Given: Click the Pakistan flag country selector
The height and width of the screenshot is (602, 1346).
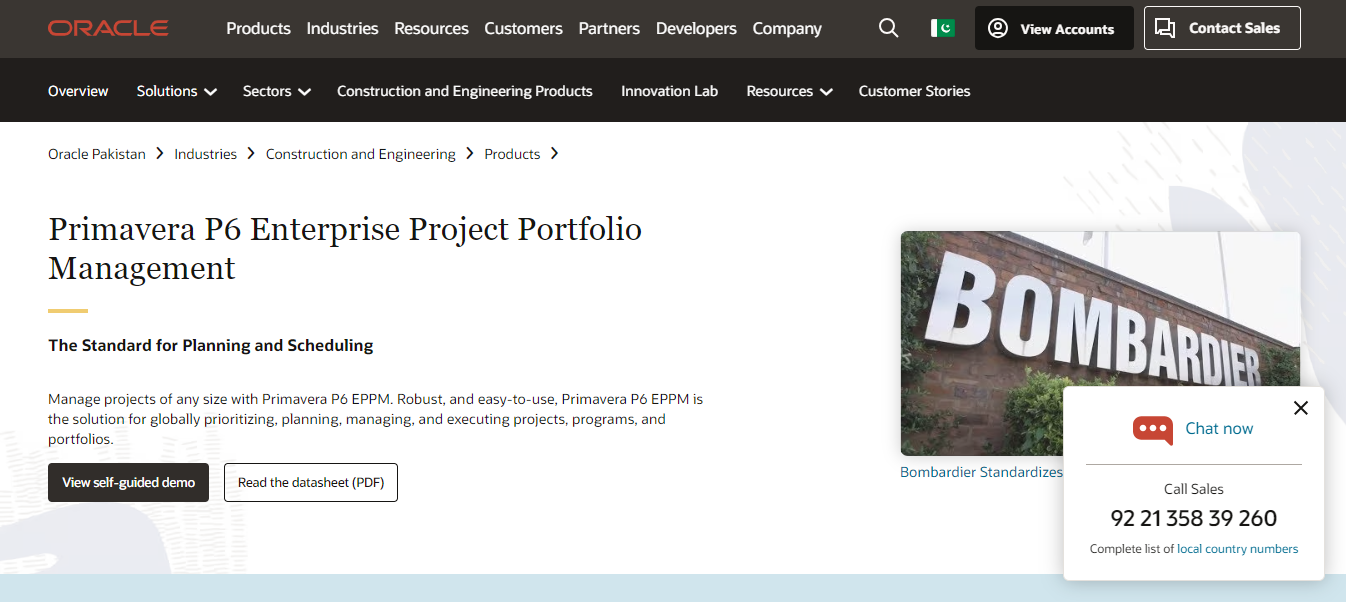Looking at the screenshot, I should [x=942, y=28].
